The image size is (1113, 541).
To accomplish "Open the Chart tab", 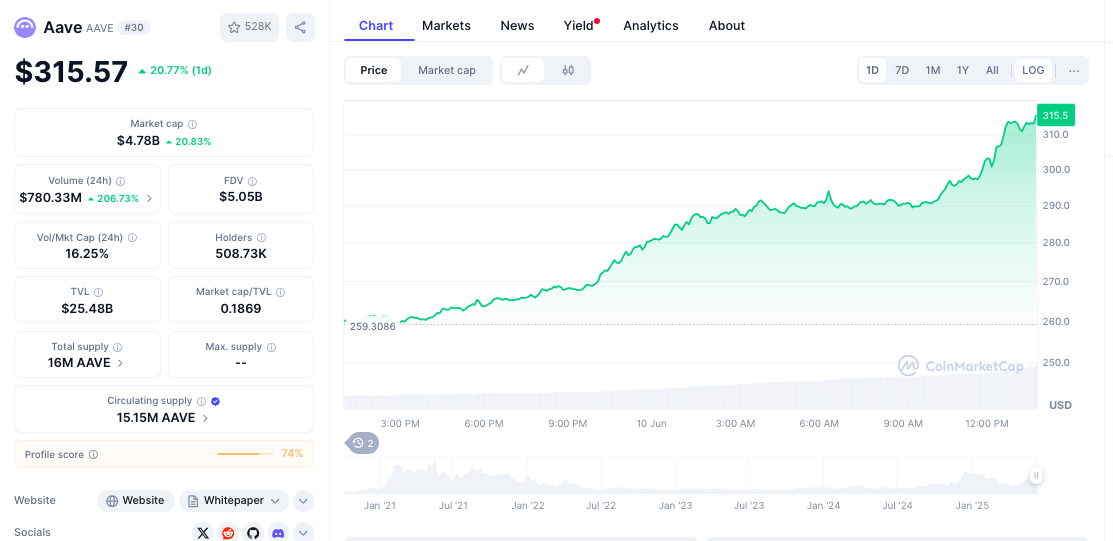I will pos(375,26).
